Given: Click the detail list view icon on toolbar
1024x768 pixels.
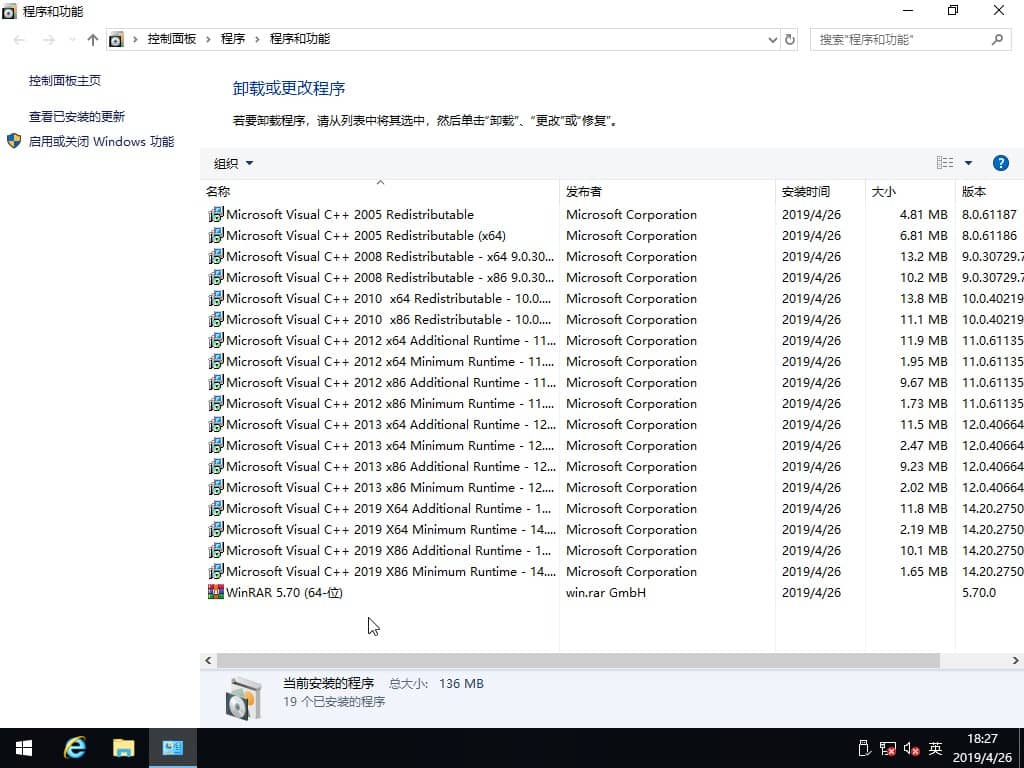Looking at the screenshot, I should pos(944,162).
